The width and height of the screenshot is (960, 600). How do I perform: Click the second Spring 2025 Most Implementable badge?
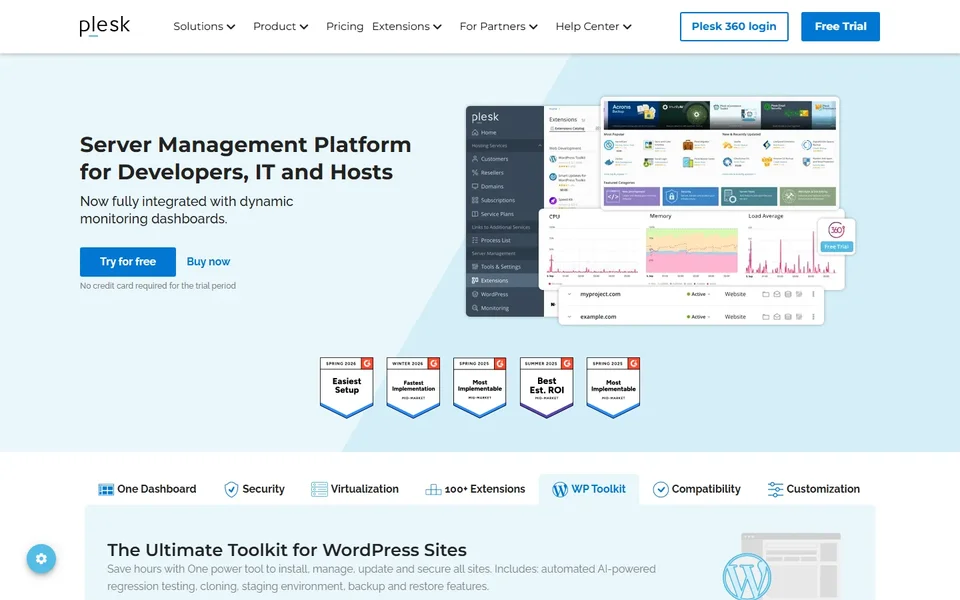(613, 388)
